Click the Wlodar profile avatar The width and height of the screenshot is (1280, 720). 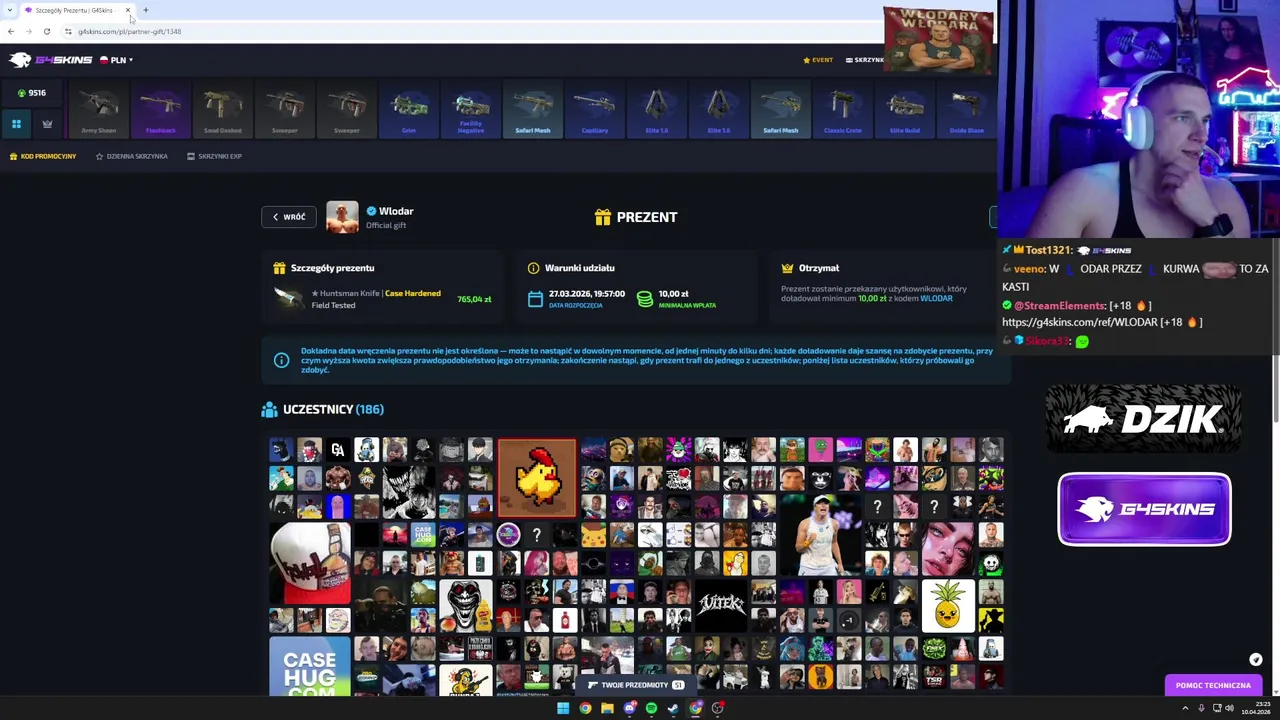pos(342,217)
